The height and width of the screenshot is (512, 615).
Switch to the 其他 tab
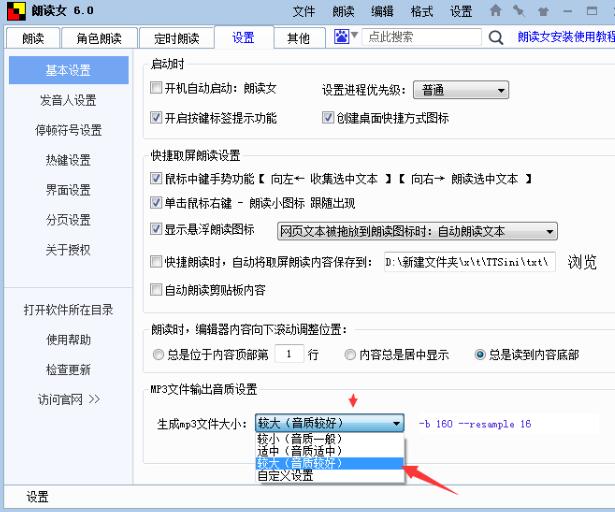(x=299, y=38)
